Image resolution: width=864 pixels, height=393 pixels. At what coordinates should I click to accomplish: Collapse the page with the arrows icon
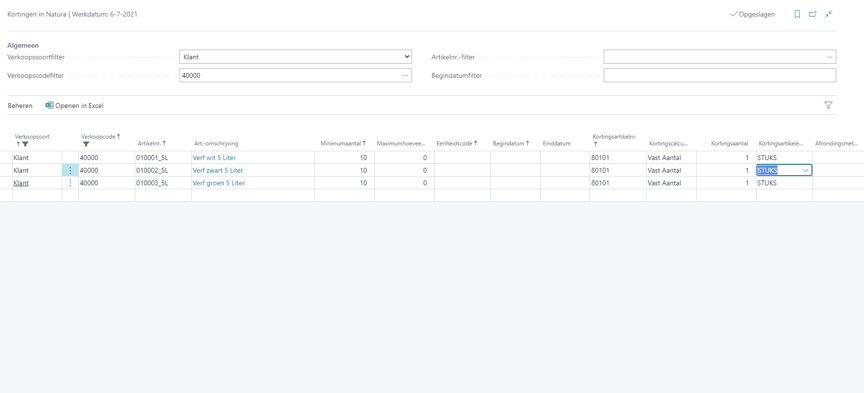[828, 14]
